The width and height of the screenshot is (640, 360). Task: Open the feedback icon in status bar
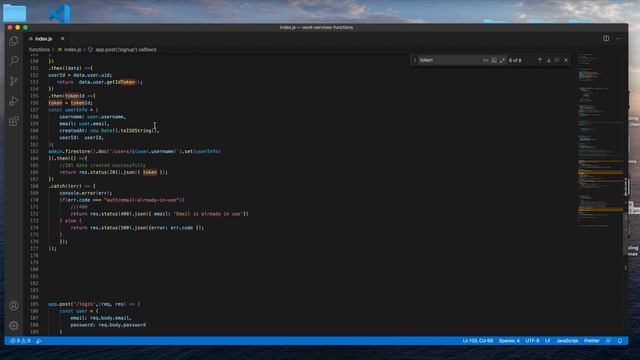coord(609,340)
